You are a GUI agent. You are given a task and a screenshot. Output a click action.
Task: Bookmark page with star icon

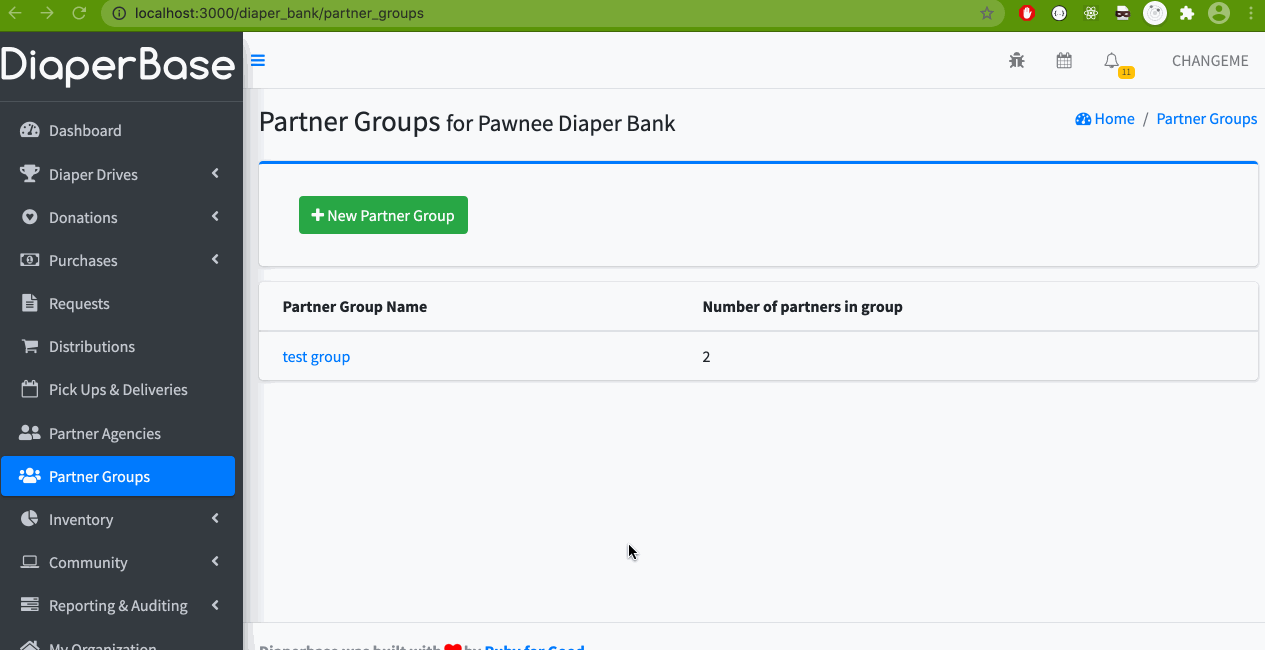pos(987,14)
